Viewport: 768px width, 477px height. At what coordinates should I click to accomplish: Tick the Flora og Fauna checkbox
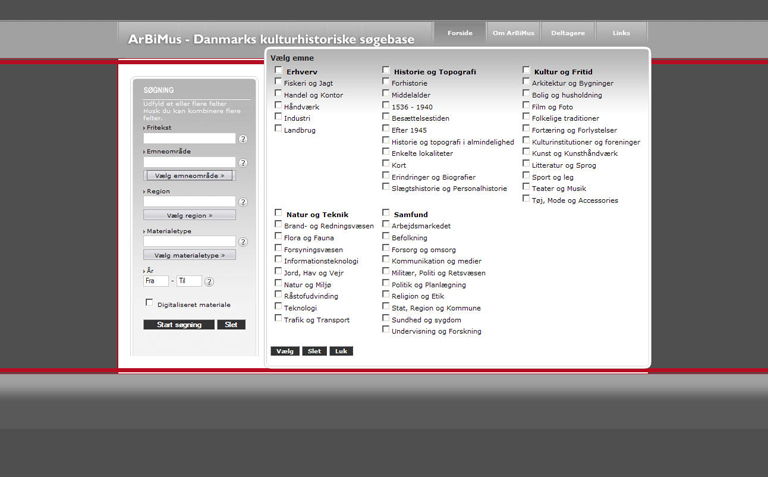point(278,236)
